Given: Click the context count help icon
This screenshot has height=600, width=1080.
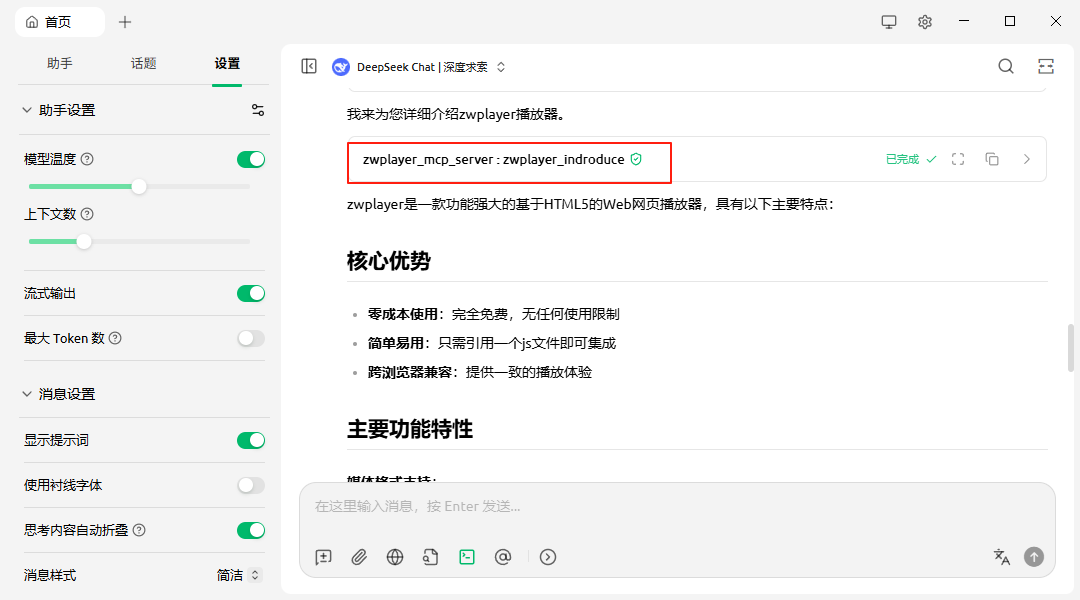Looking at the screenshot, I should [87, 214].
